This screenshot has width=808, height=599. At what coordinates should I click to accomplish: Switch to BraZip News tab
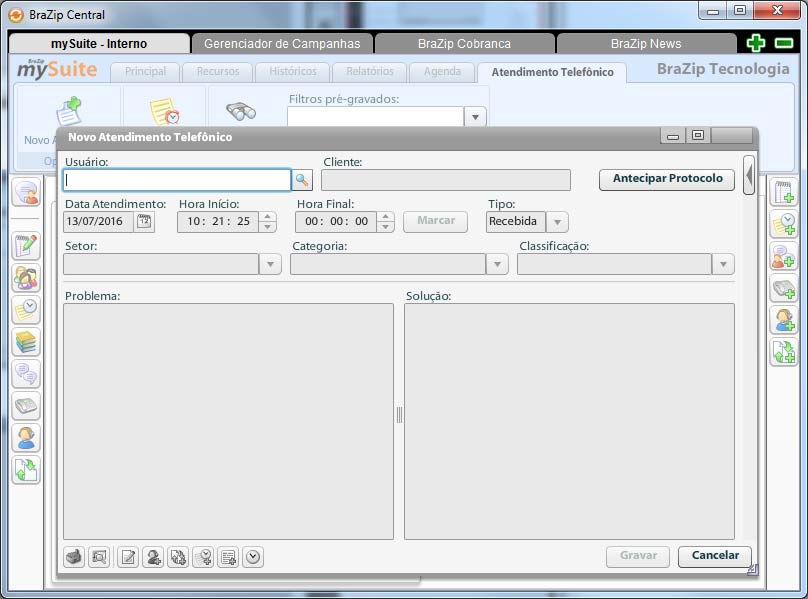[646, 44]
